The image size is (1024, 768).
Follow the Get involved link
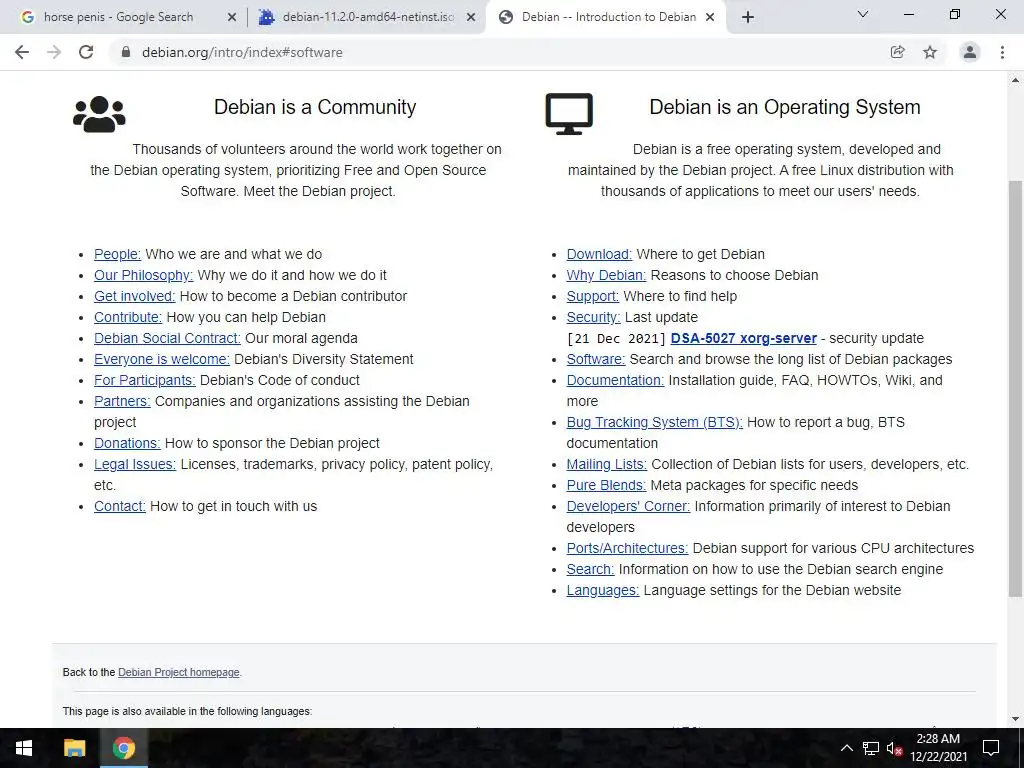tap(135, 296)
